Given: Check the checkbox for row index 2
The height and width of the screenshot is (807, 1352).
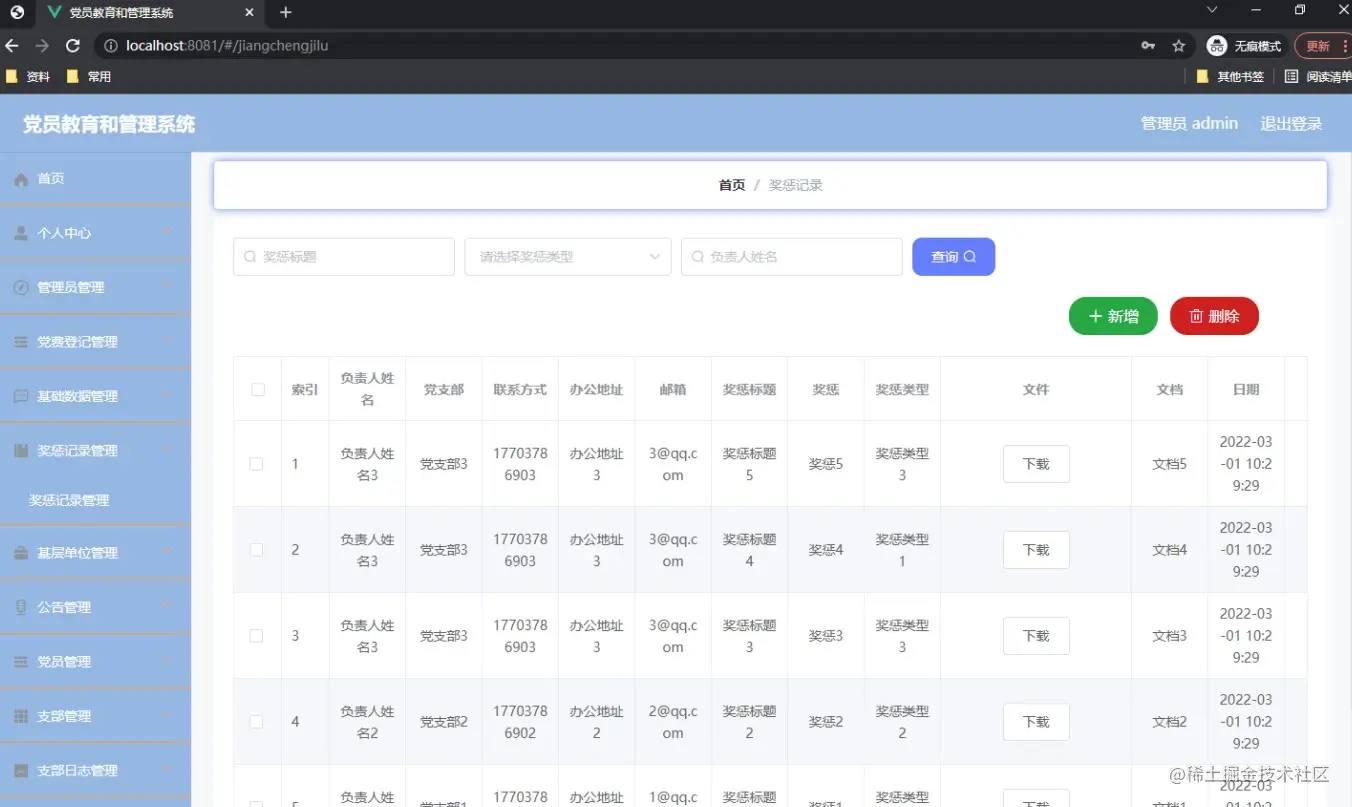Looking at the screenshot, I should (x=256, y=550).
